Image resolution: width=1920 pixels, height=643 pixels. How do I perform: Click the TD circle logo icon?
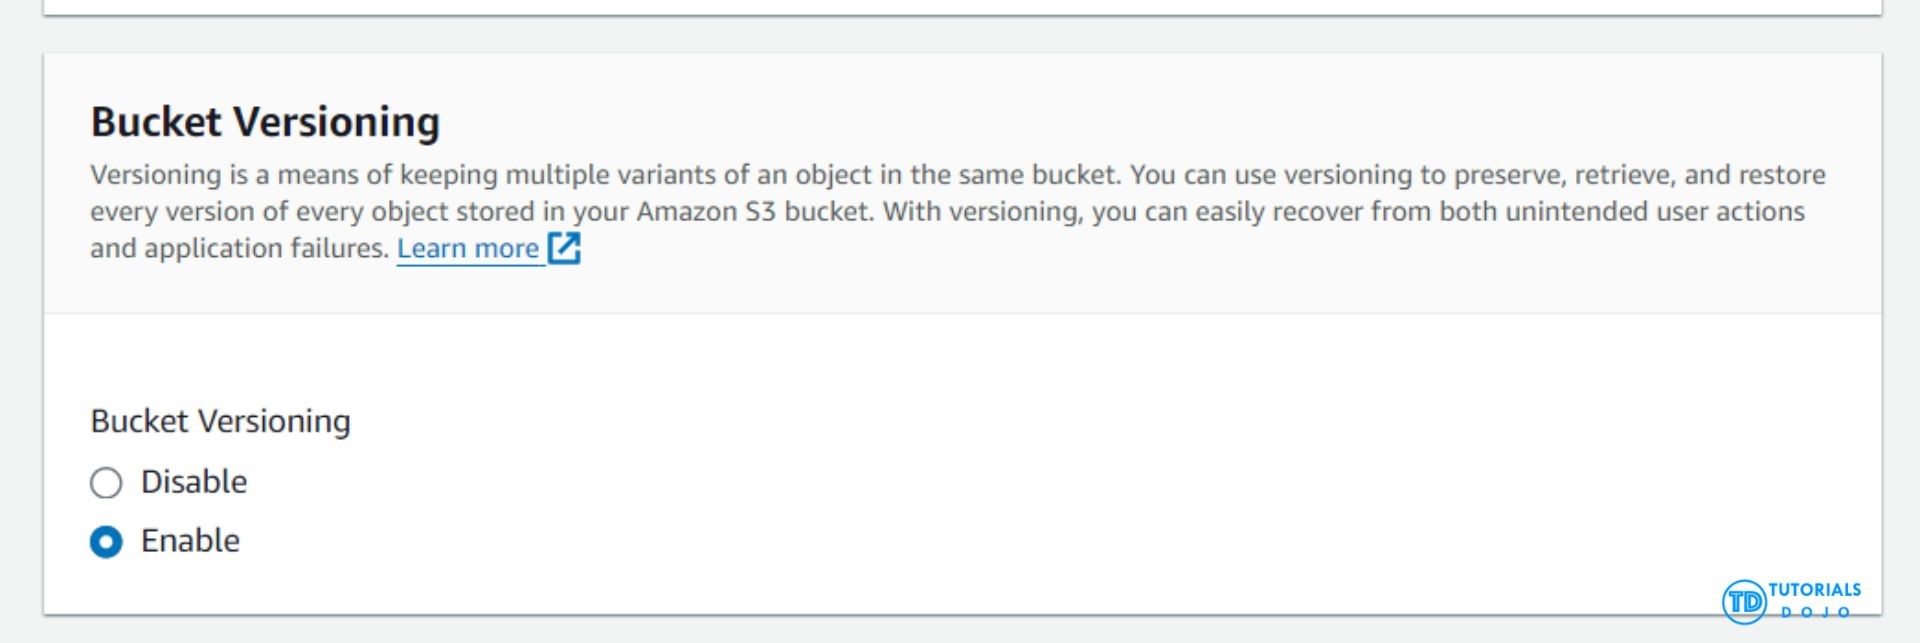tap(1744, 601)
